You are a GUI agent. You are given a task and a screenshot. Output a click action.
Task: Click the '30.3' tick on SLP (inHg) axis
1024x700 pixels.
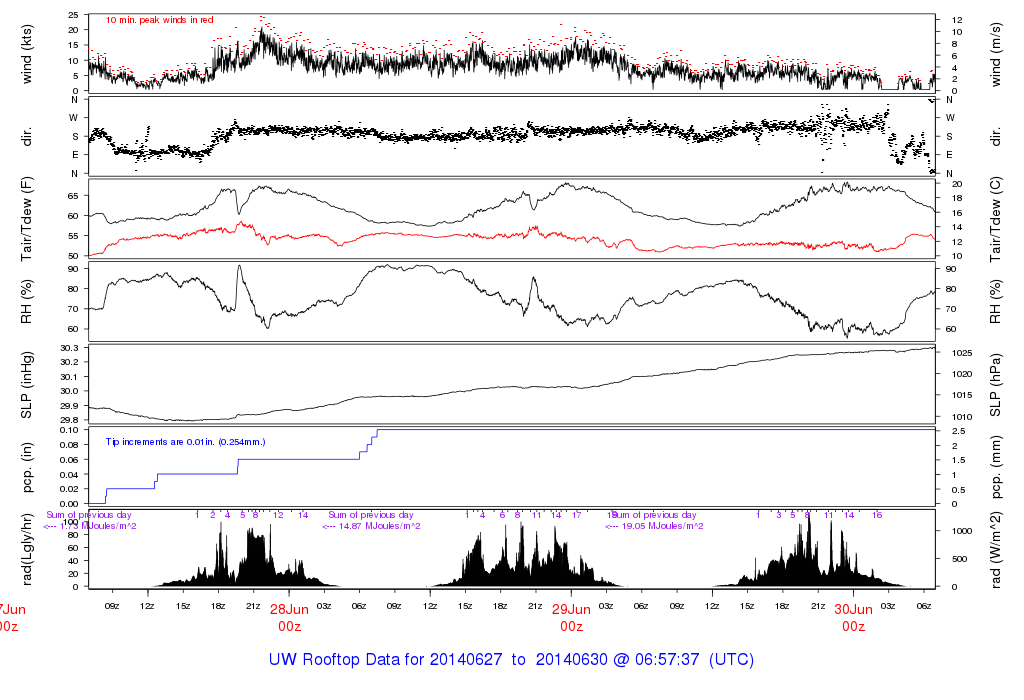69,348
